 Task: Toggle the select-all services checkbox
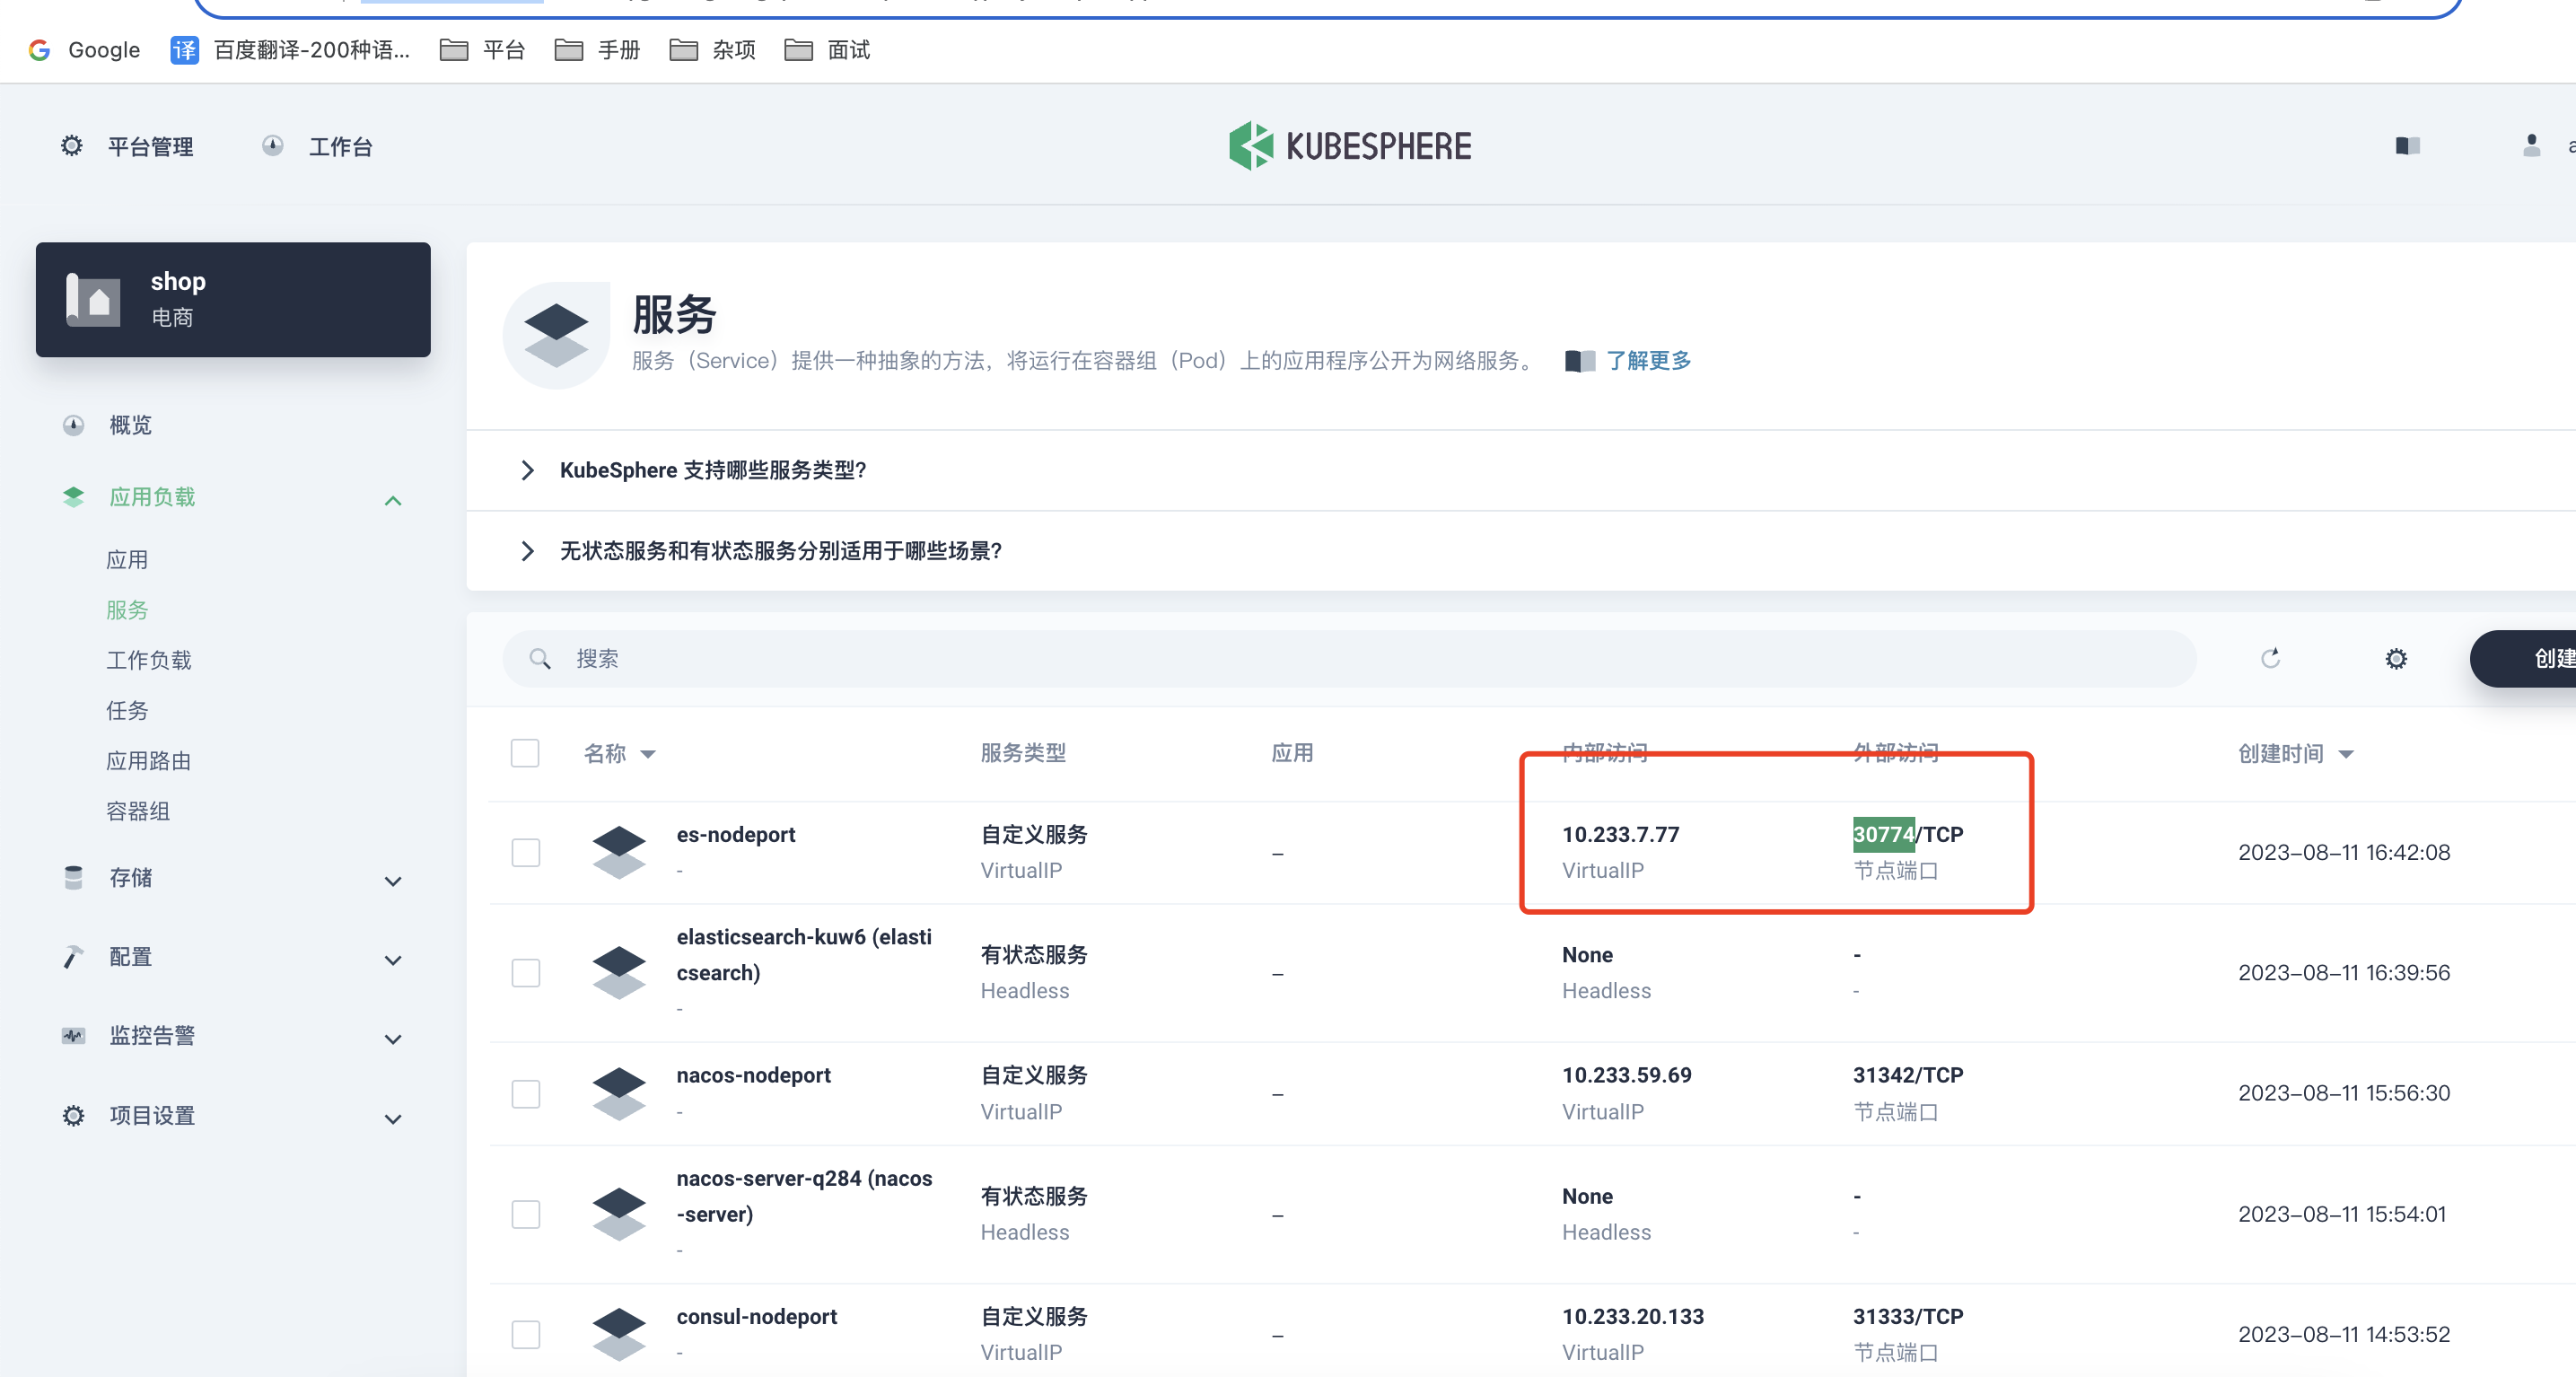click(x=525, y=752)
